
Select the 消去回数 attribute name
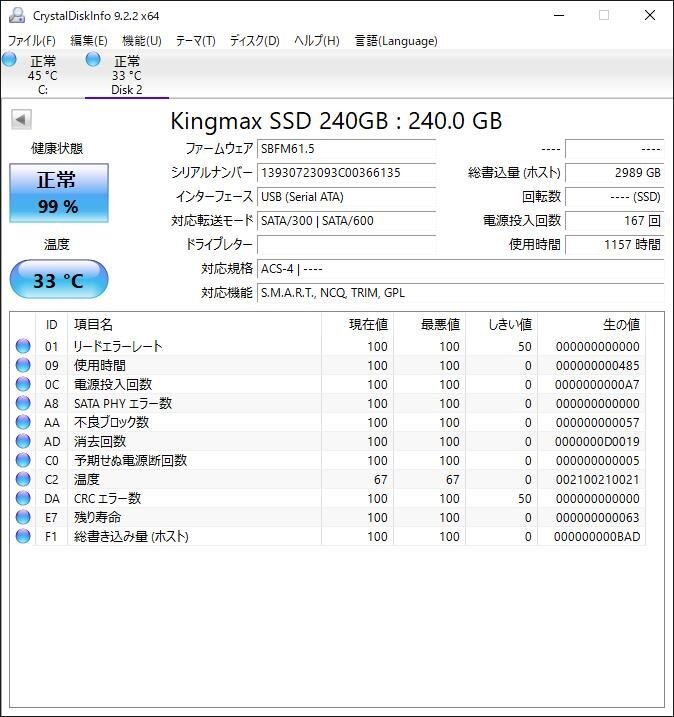100,441
